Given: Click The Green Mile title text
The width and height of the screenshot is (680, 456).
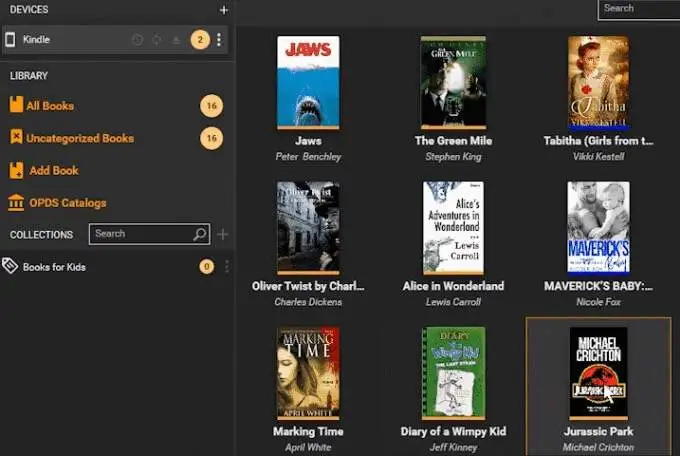Looking at the screenshot, I should [453, 141].
